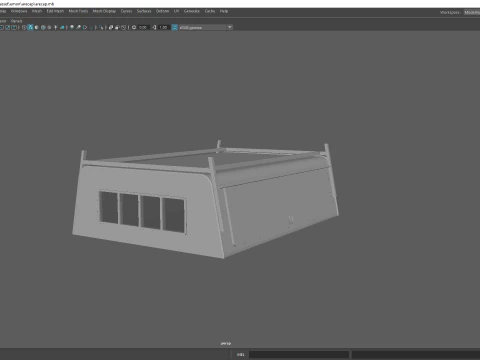Toggle the View Transform icon
The height and width of the screenshot is (360, 480).
175,27
